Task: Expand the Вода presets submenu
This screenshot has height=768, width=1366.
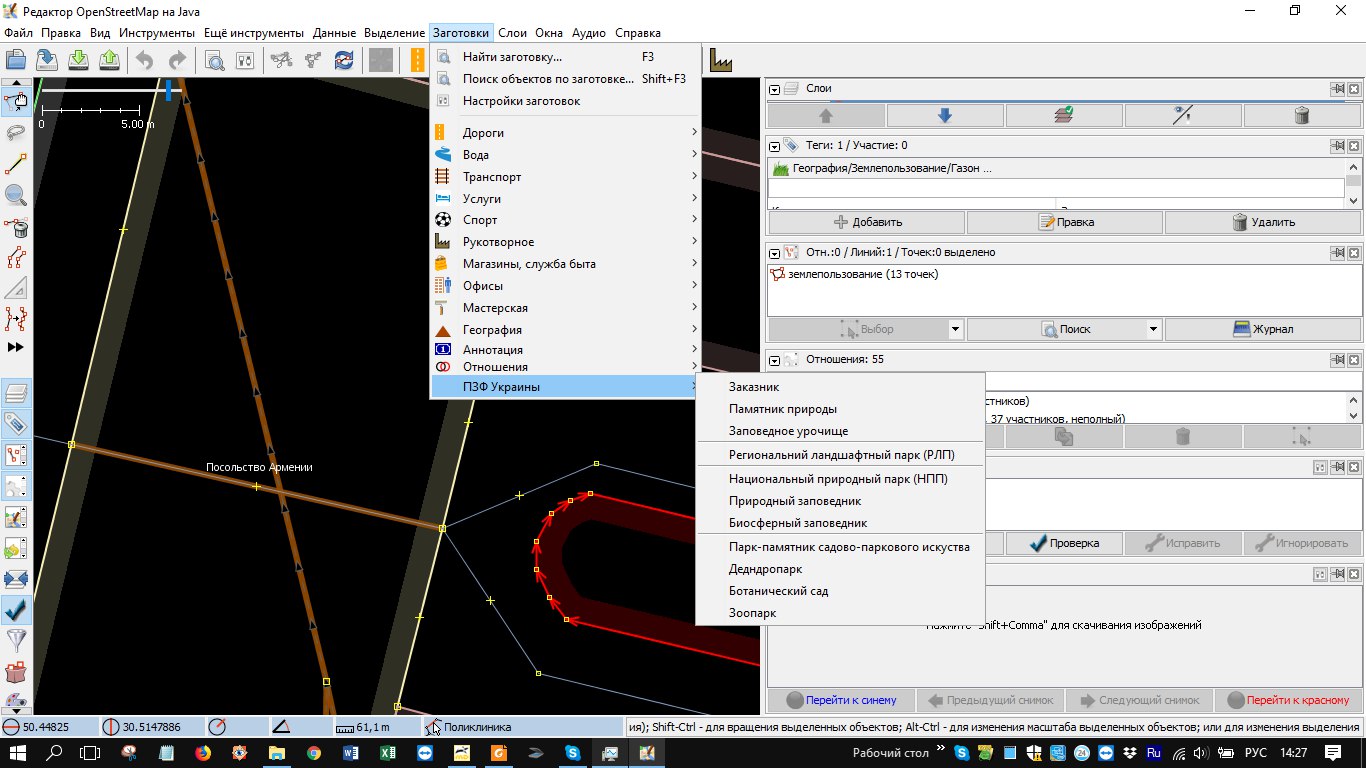Action: (565, 155)
